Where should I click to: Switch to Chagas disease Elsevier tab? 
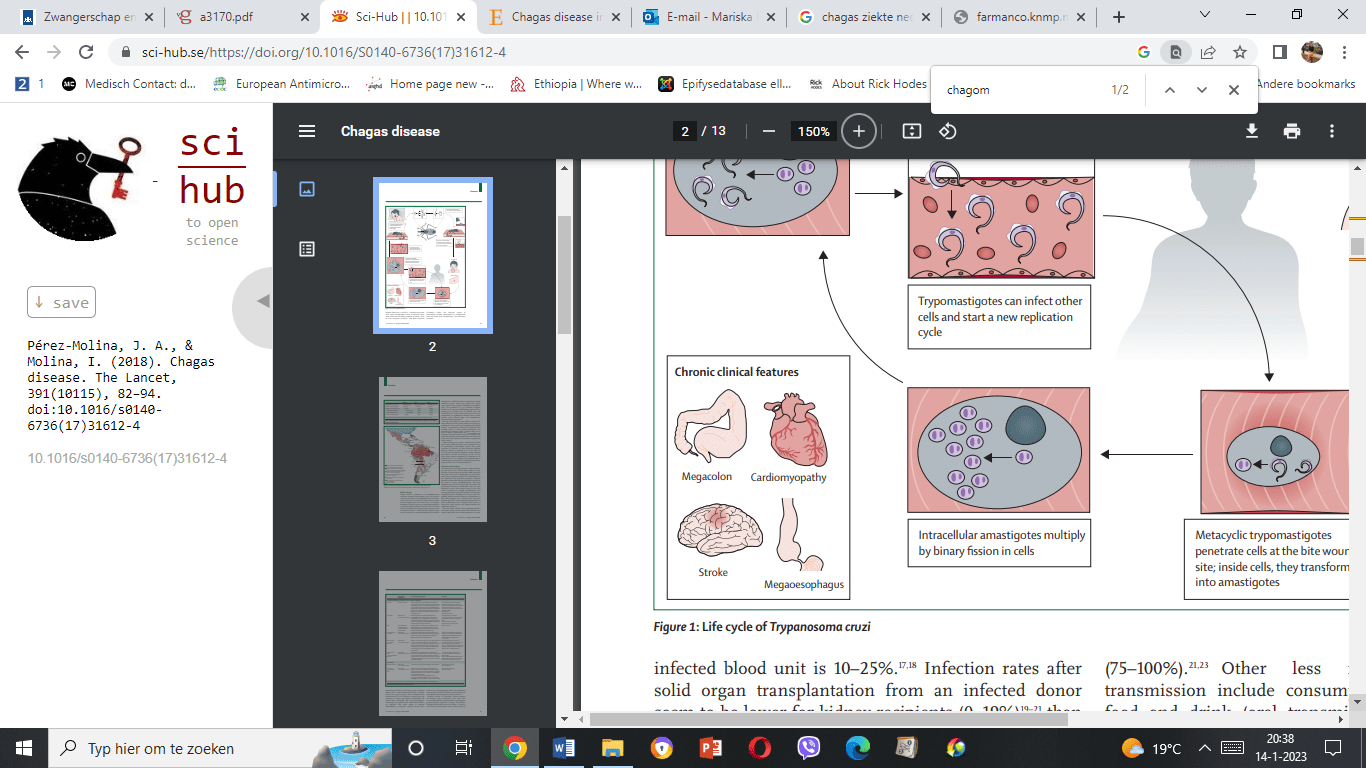[x=553, y=16]
